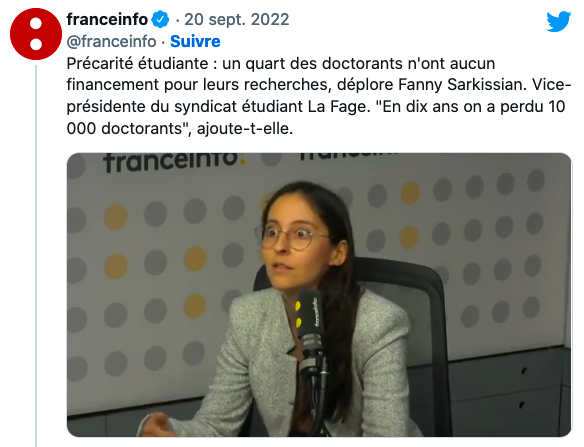This screenshot has width=584, height=447.
Task: Click the blue verified badge next to franceinfo
Action: click(x=161, y=20)
